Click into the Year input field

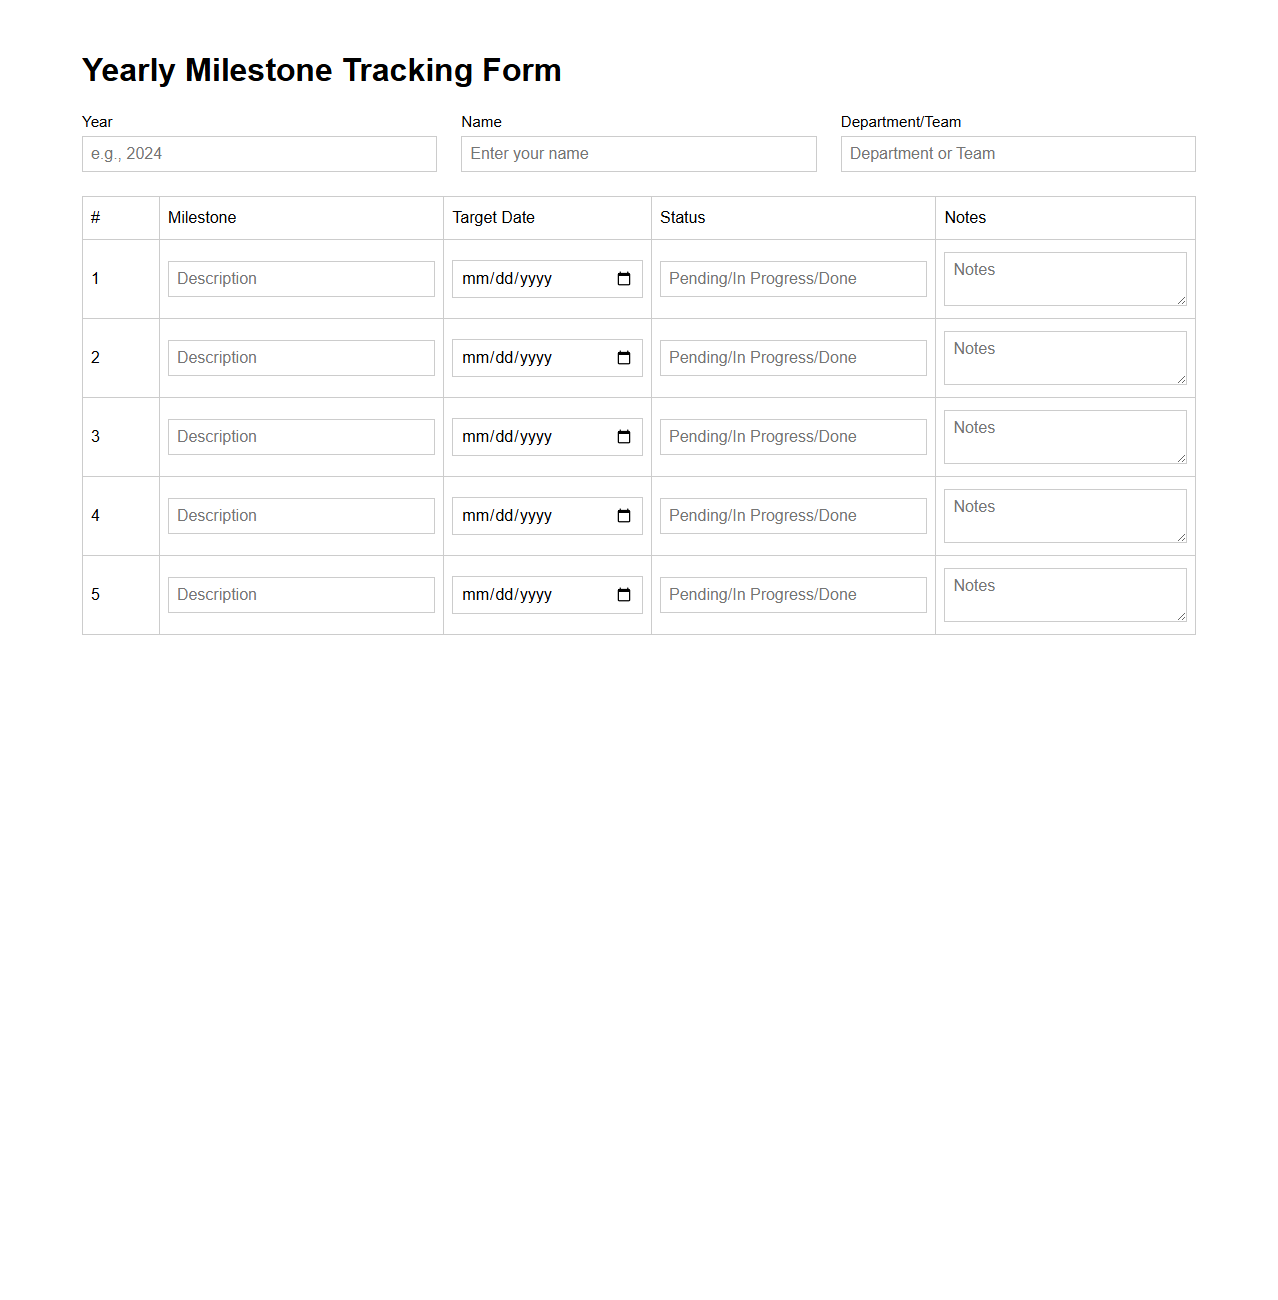point(258,154)
